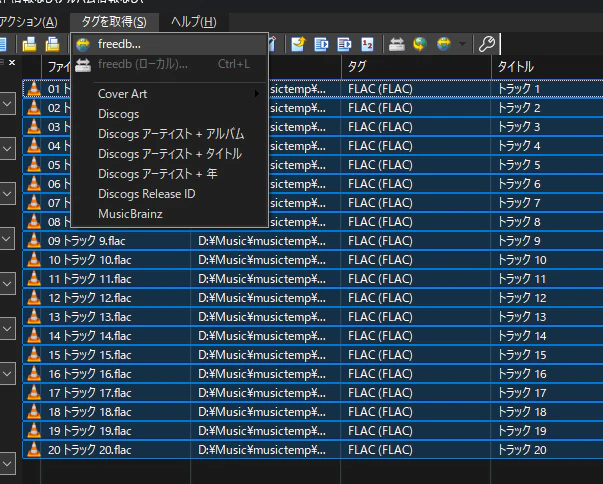Select Discogs アーティスト + タイトル

coord(170,154)
